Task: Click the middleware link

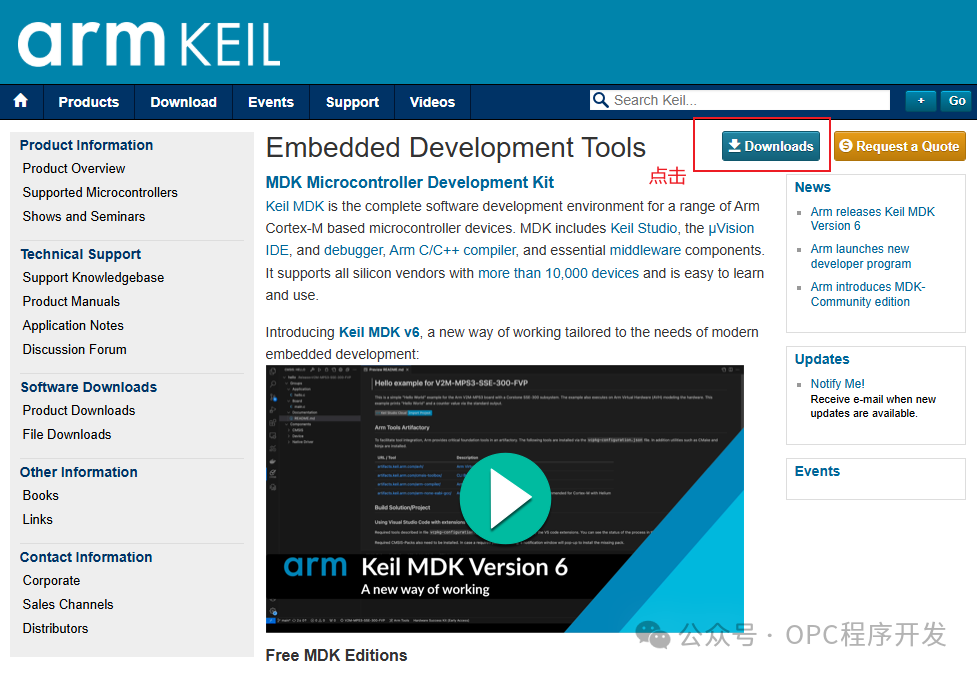Action: (x=645, y=251)
